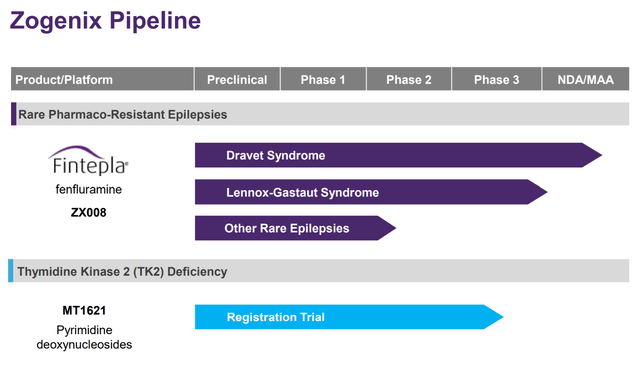Click the blue marker beside Thymidine Kinase
Image resolution: width=640 pixels, height=373 pixels.
tap(11, 271)
